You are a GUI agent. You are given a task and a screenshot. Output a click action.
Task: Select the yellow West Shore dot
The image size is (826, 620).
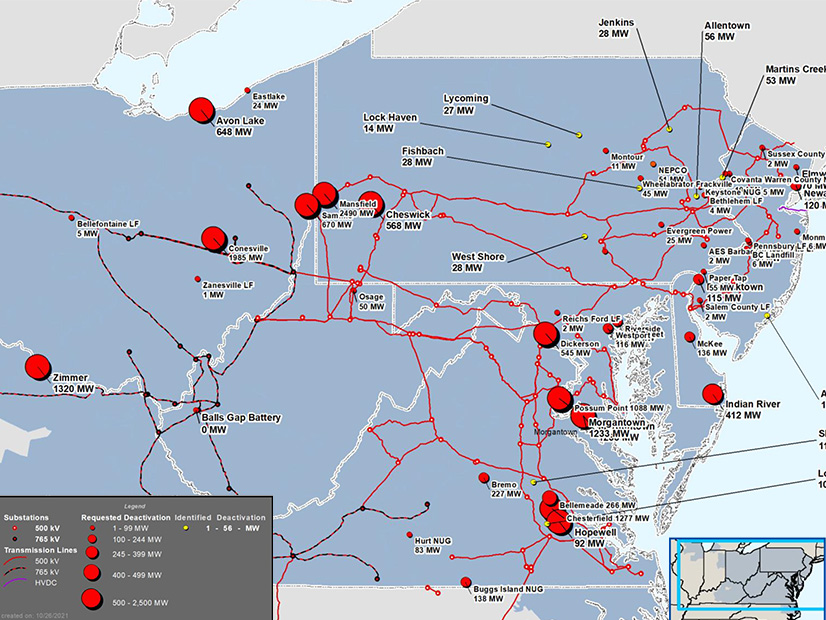coord(584,237)
